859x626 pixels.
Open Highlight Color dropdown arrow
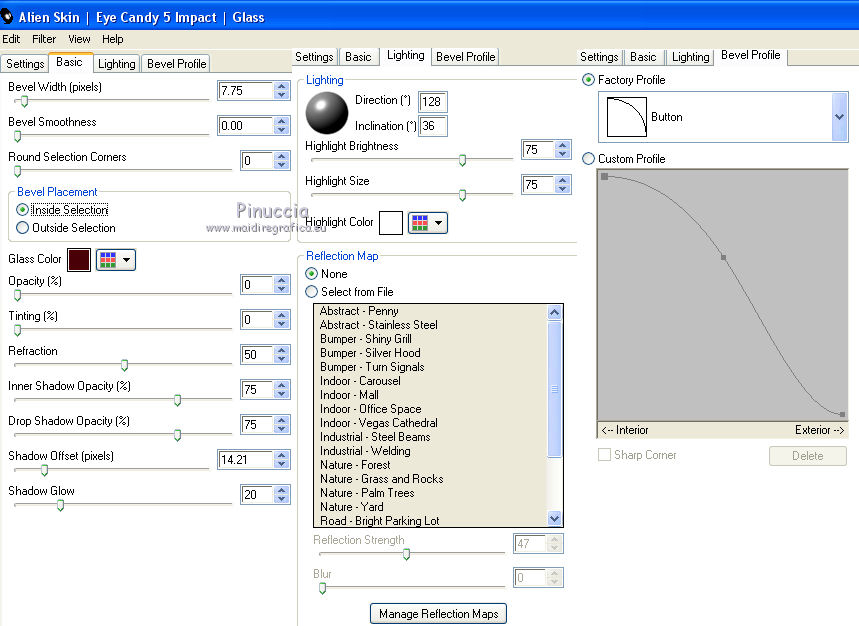tap(438, 223)
